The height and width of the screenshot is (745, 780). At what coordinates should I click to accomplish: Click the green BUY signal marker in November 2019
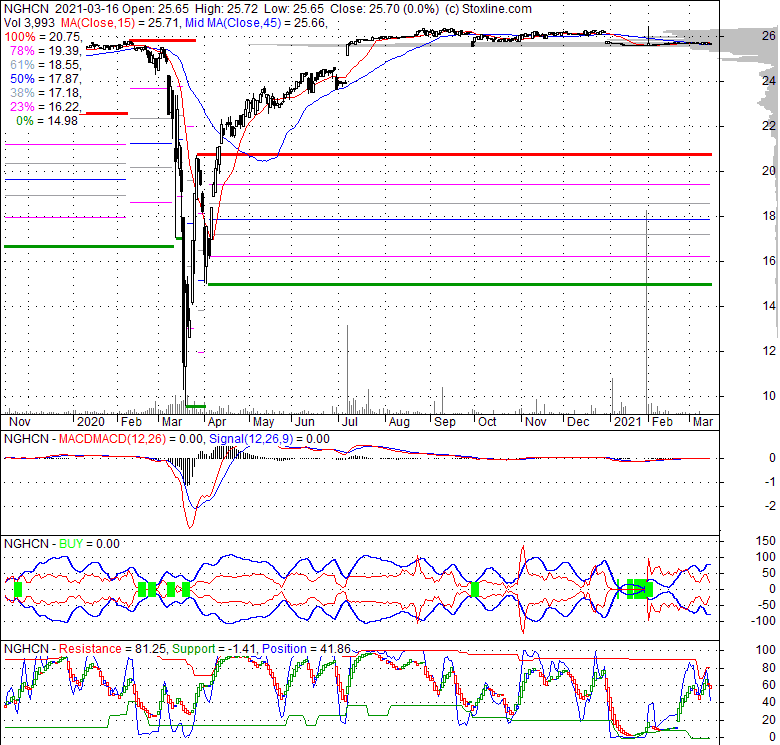(18, 589)
